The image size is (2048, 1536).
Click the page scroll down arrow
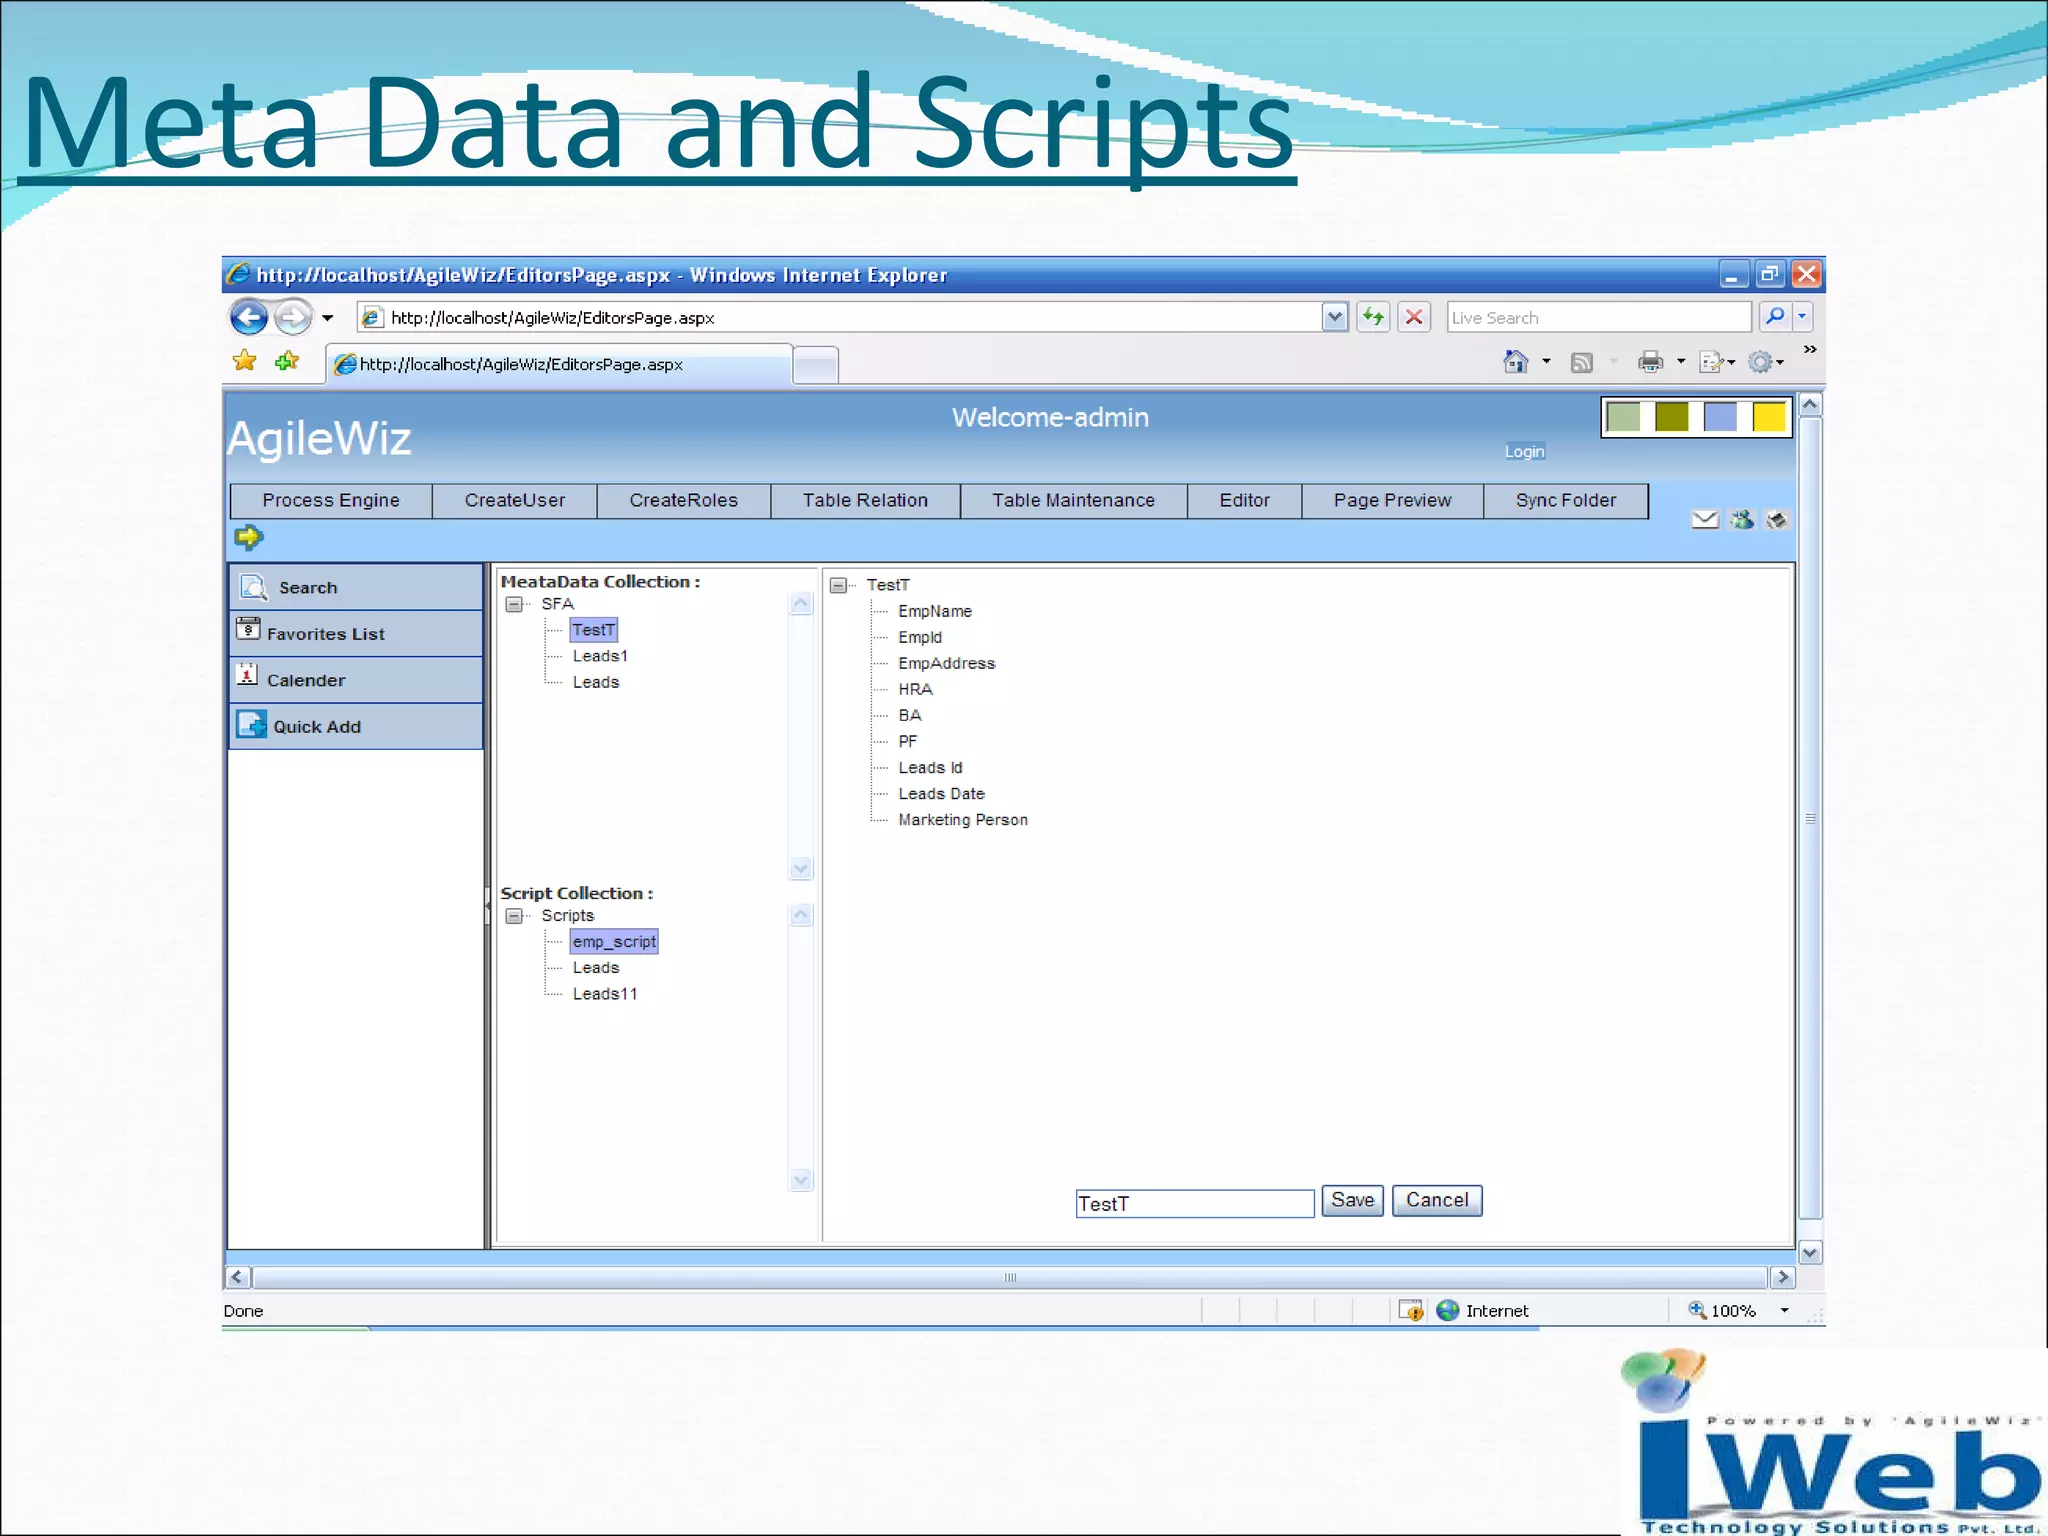[1810, 1253]
